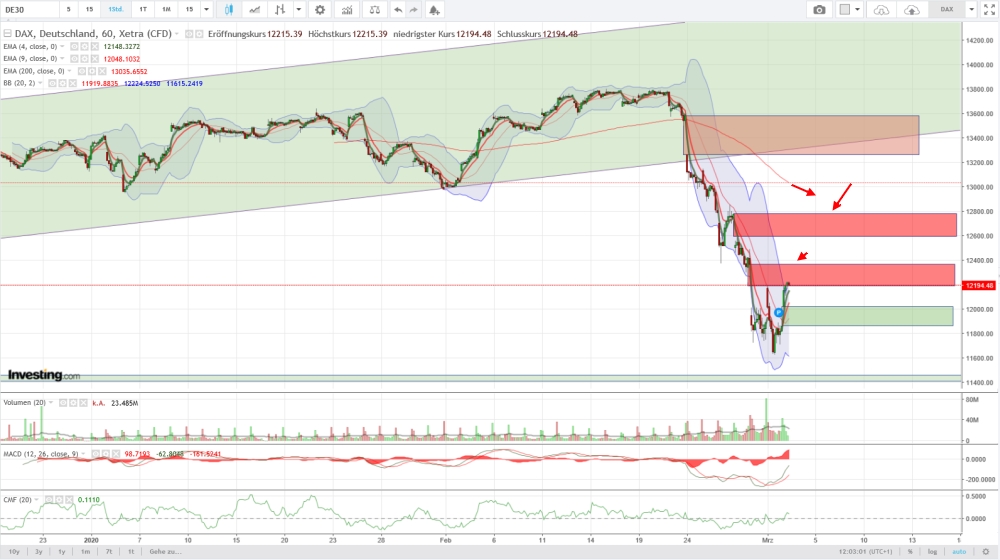The image size is (1000, 560).
Task: Open Bollinger Bands settings
Action: (x=62, y=84)
